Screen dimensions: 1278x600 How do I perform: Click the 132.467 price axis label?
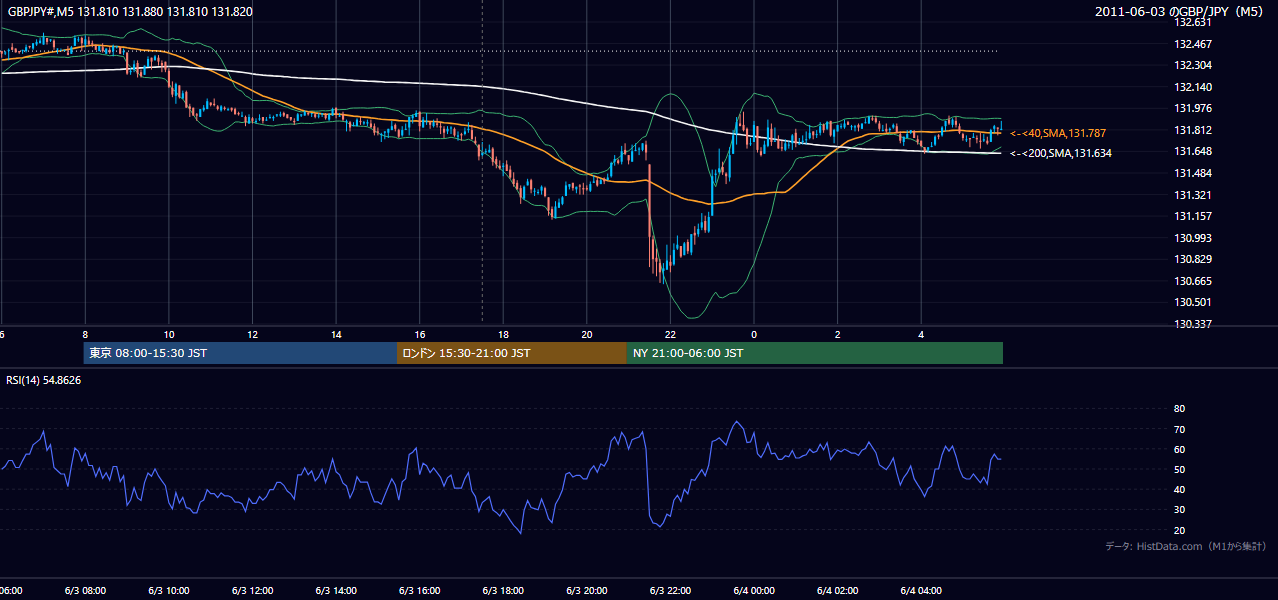tap(1192, 44)
